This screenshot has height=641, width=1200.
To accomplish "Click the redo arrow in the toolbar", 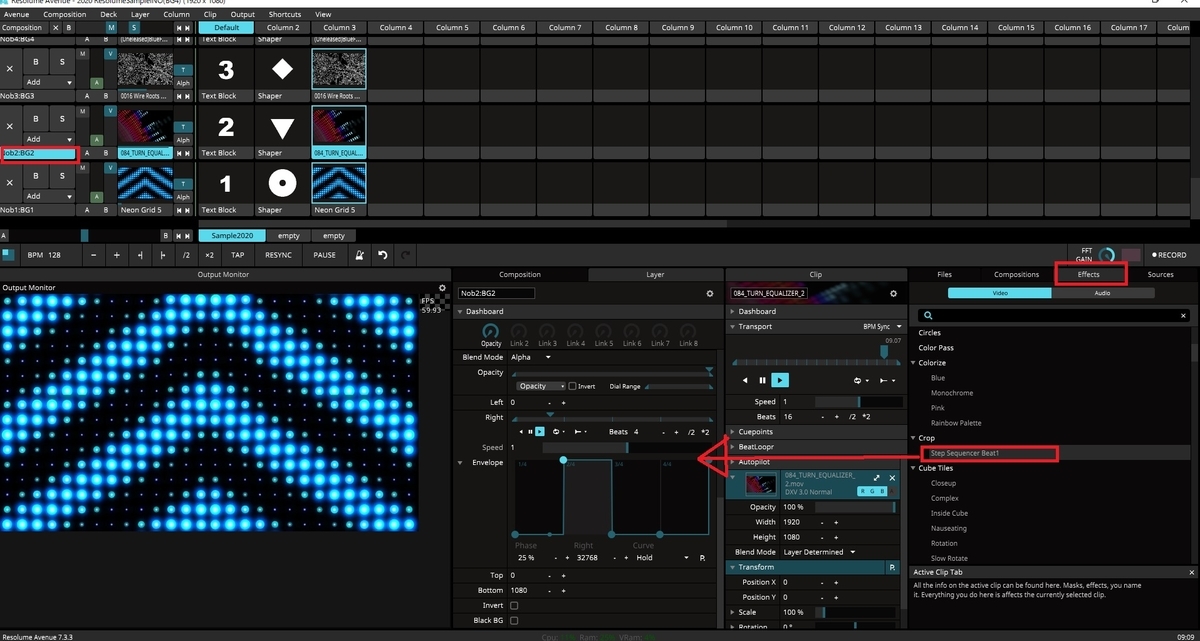I will (x=405, y=255).
